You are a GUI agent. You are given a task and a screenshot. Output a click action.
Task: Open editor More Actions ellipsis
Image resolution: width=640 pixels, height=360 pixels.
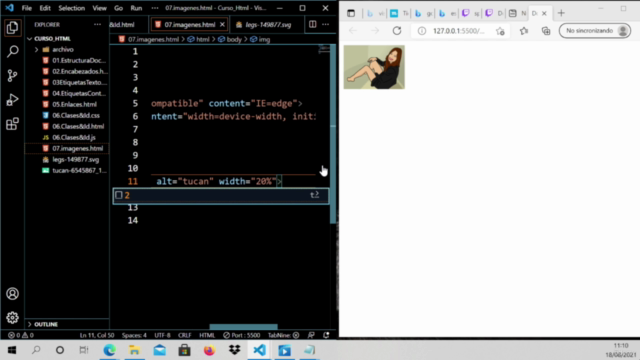click(x=325, y=24)
